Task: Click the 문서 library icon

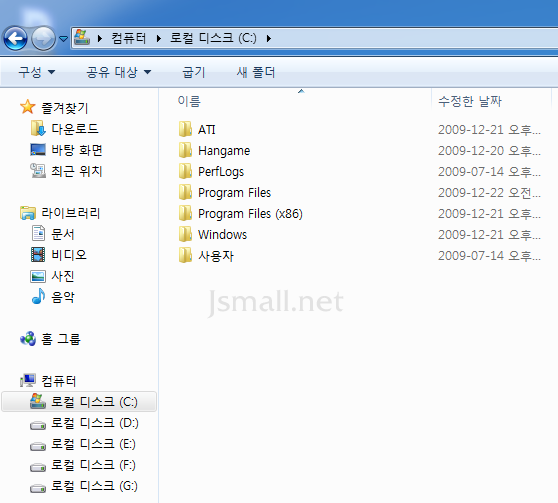Action: click(x=38, y=234)
